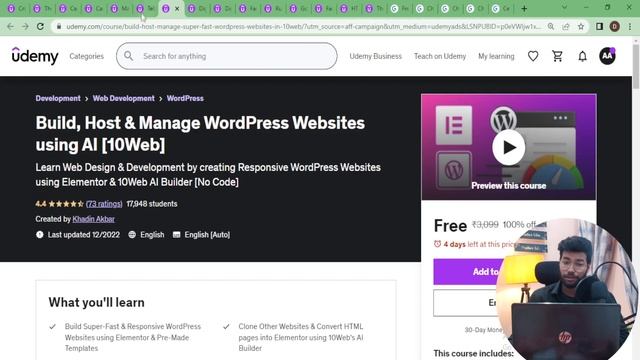Open the Chrome profile D avatar
Viewport: 640px width, 360px height.
[614, 27]
